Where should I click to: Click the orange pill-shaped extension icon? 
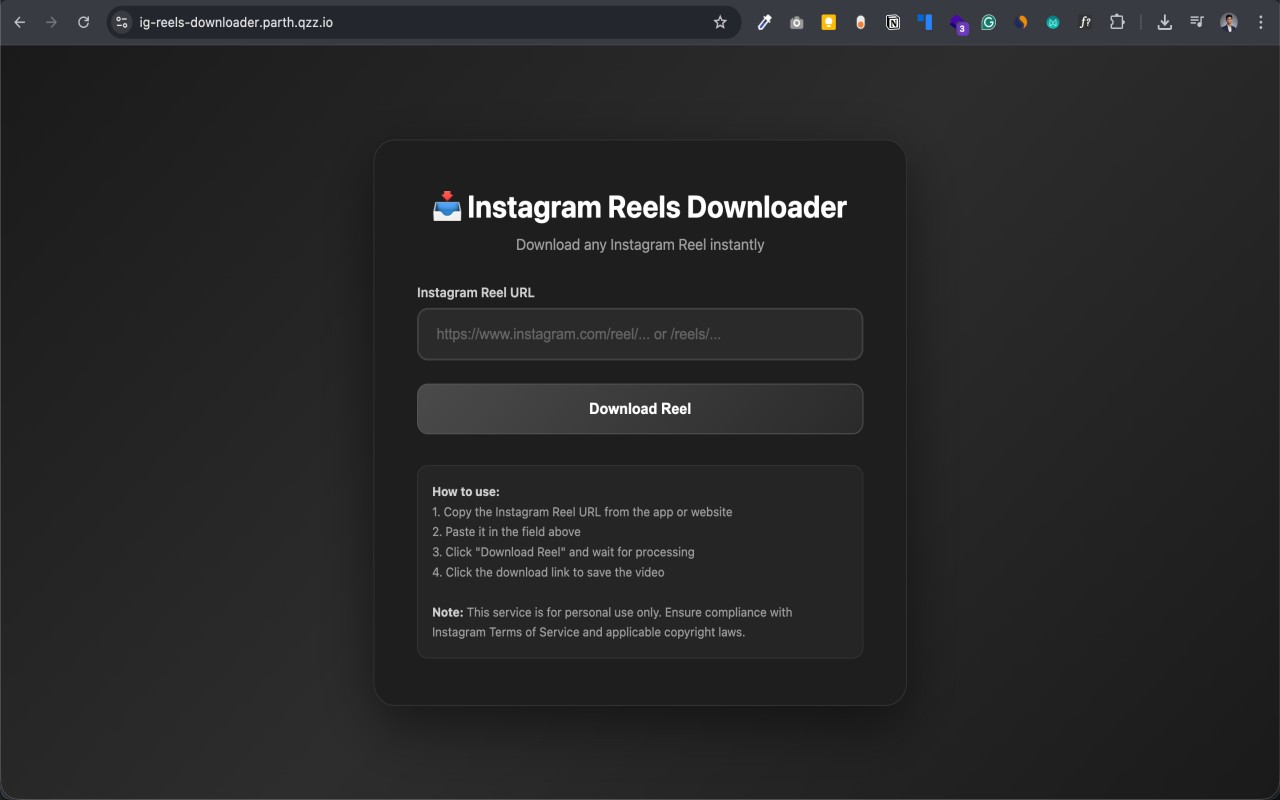[x=861, y=22]
